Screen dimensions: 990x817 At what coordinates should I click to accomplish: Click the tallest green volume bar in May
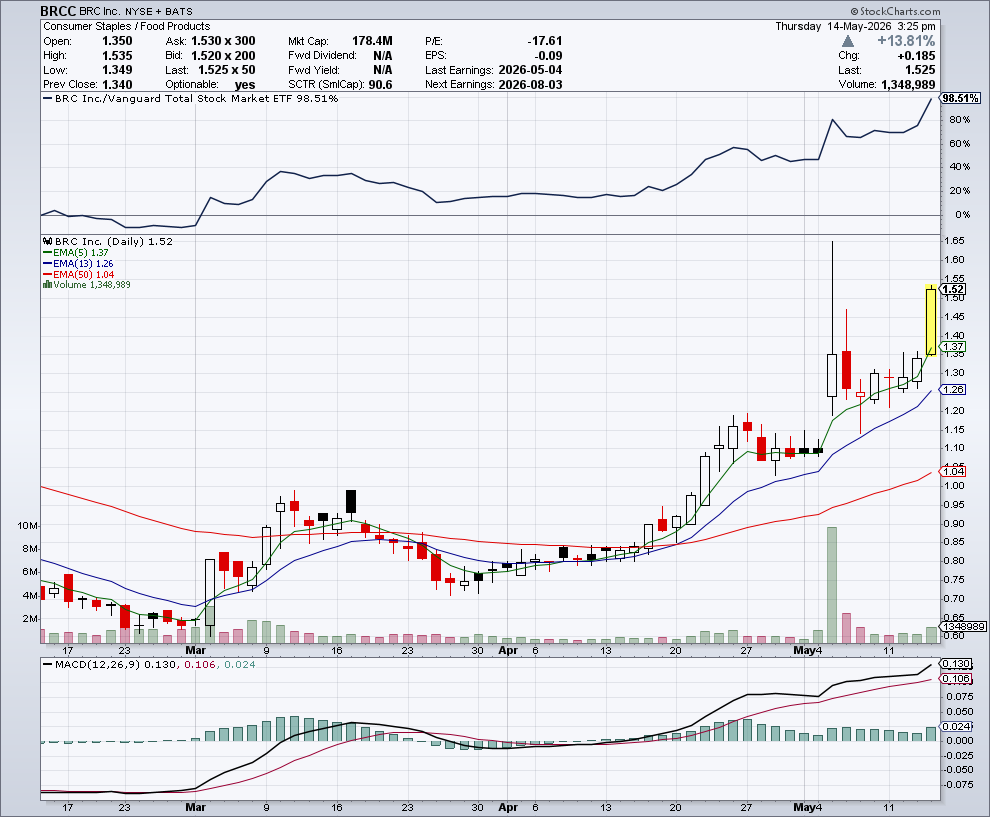click(x=832, y=585)
